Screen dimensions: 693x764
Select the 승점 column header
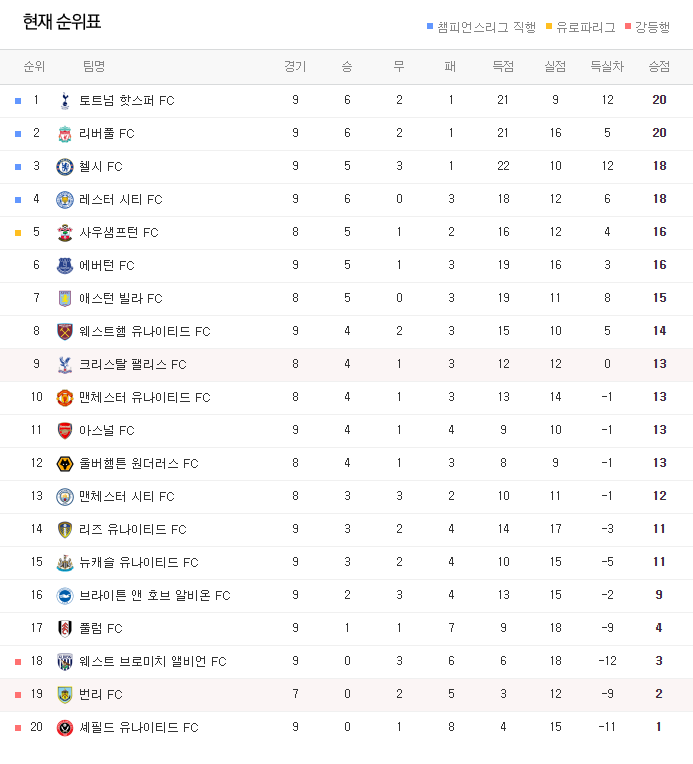point(659,66)
